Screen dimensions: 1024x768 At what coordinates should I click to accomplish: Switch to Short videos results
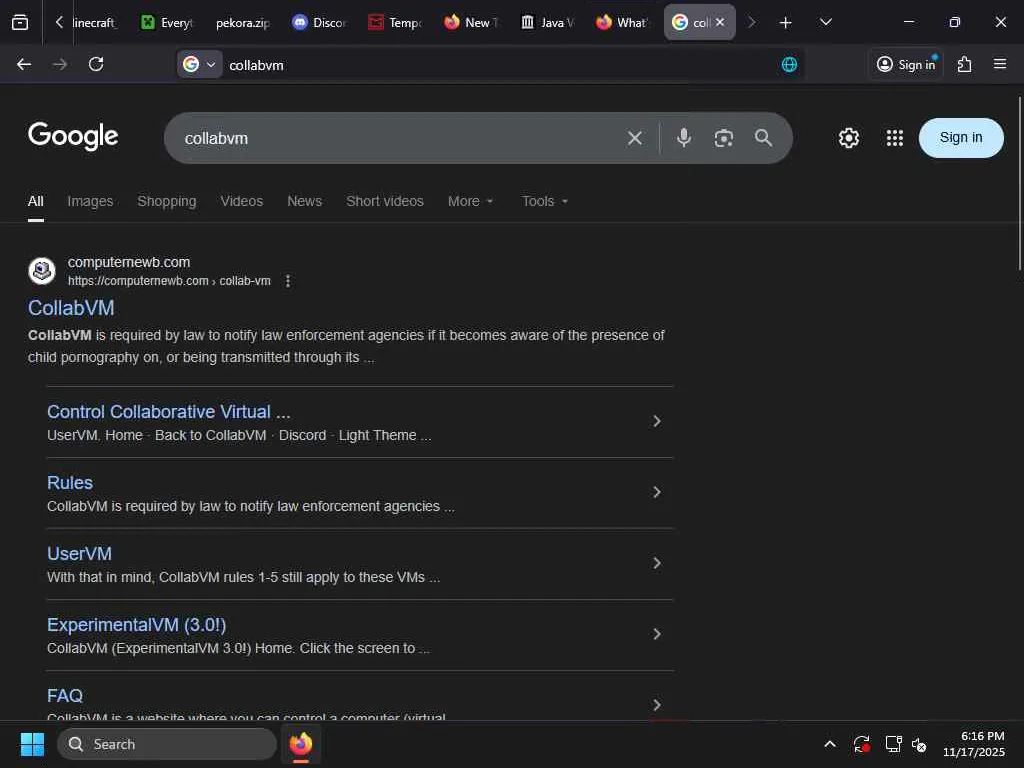click(385, 201)
